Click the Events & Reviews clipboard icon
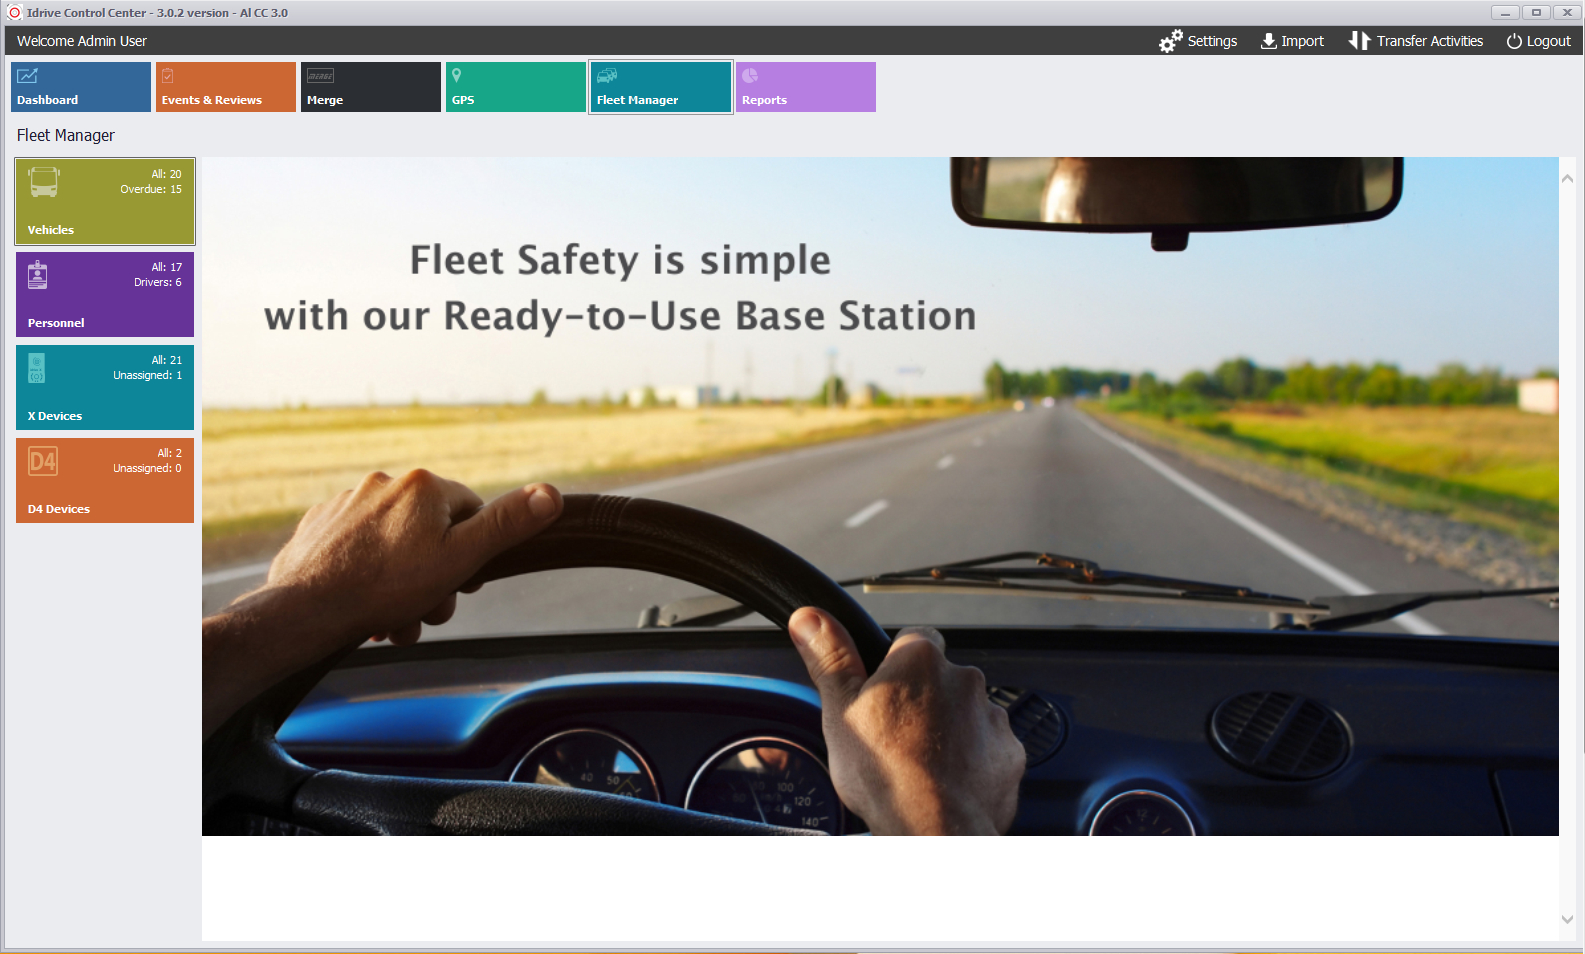The image size is (1585, 954). (x=168, y=76)
